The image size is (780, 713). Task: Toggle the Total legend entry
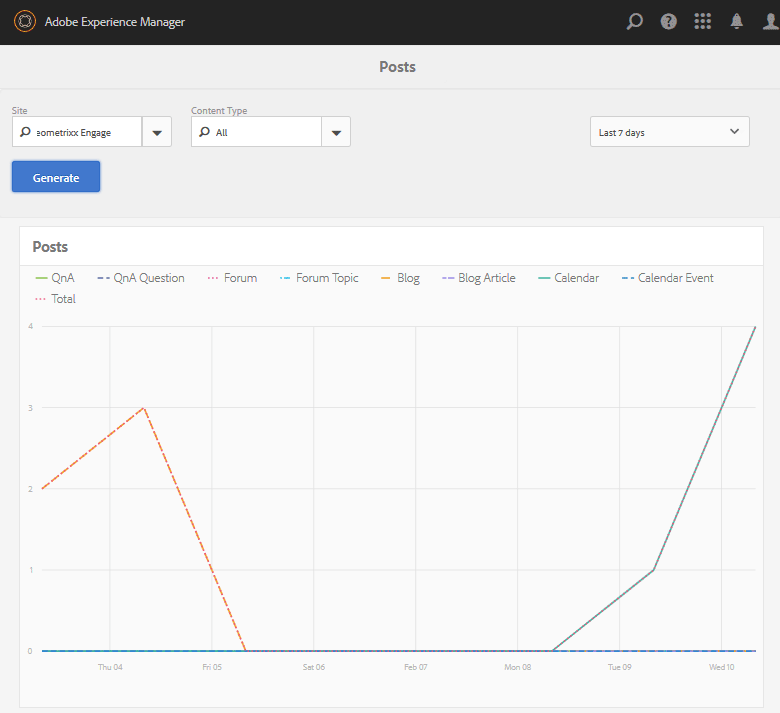click(x=55, y=299)
